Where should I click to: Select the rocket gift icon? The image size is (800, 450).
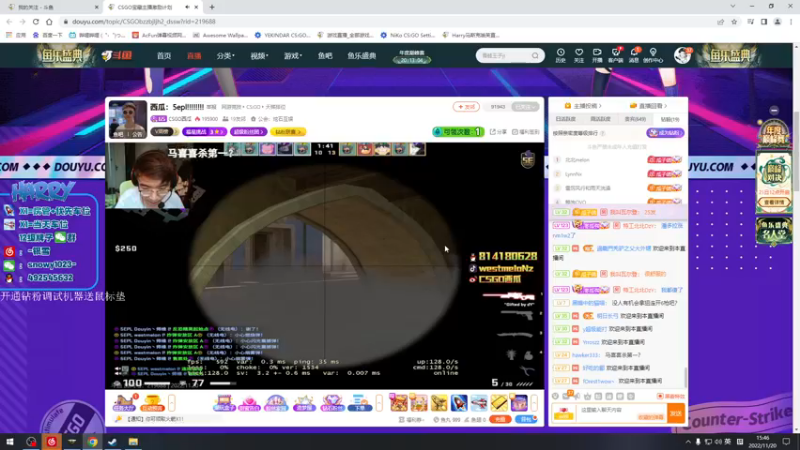(459, 403)
